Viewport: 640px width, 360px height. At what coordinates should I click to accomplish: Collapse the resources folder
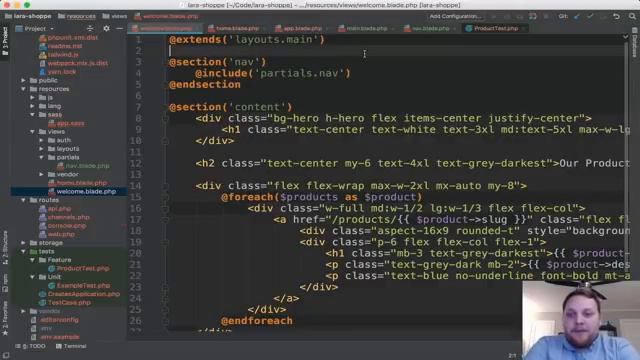(24, 89)
